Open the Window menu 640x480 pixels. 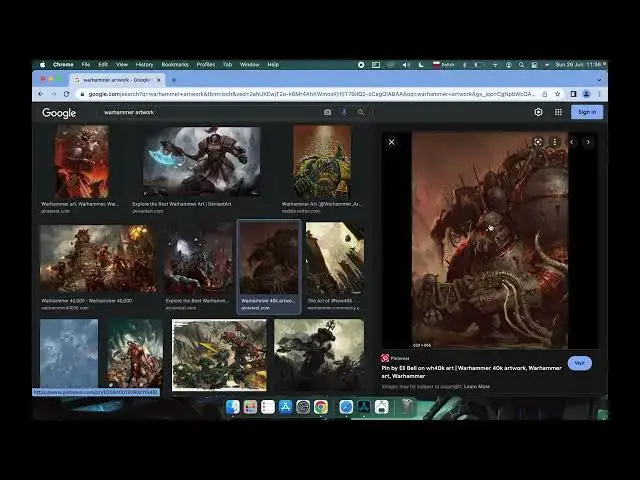click(249, 64)
